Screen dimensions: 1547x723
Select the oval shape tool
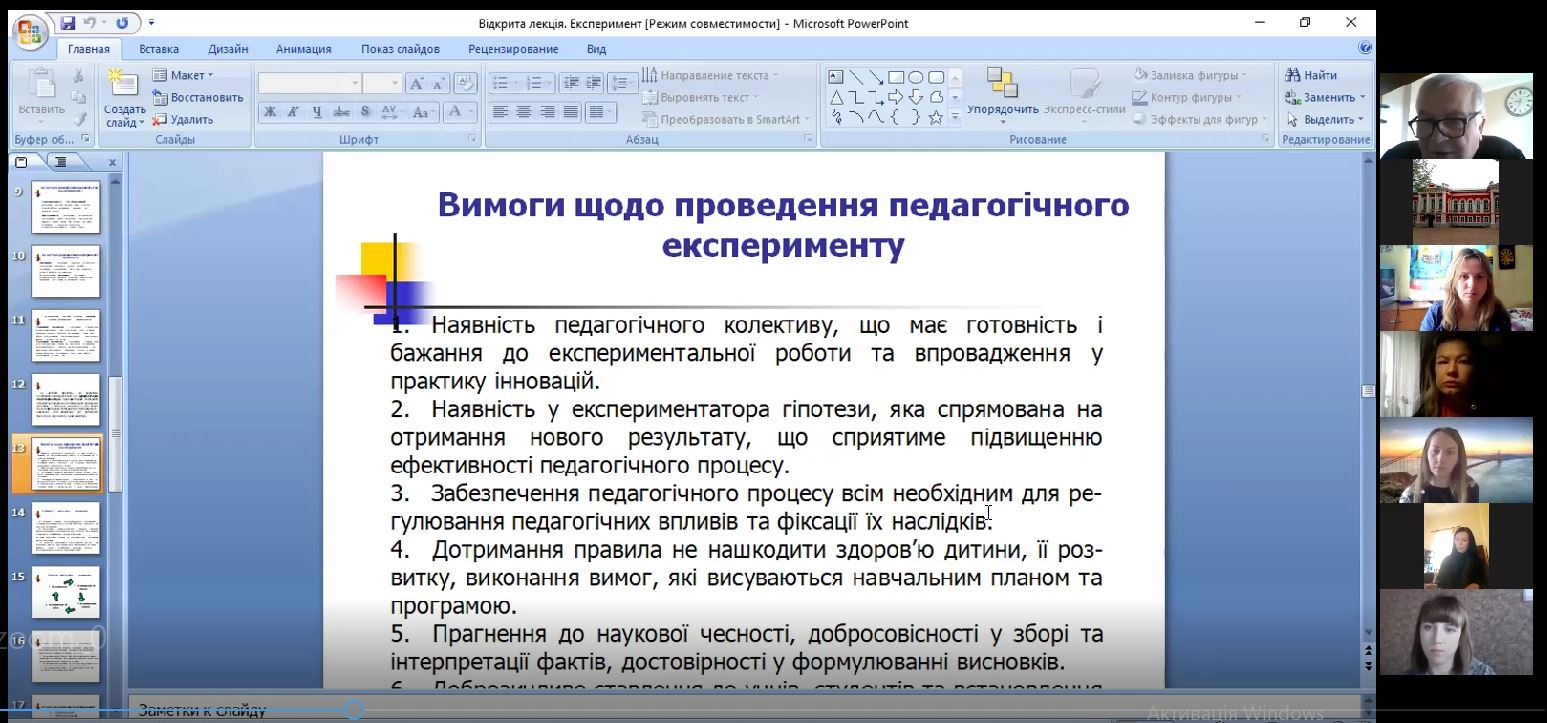pos(915,77)
